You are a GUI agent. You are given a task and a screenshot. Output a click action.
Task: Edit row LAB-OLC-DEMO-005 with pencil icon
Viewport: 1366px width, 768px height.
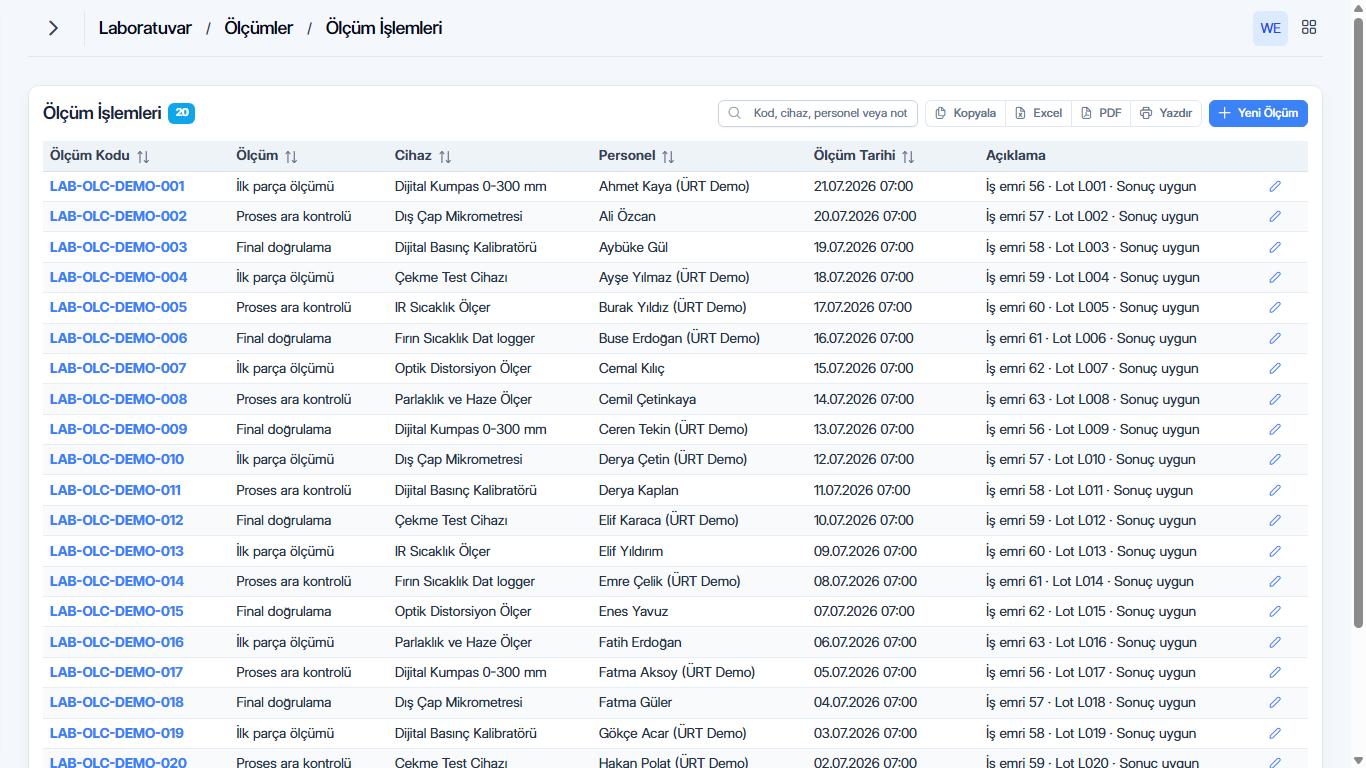[x=1275, y=307]
